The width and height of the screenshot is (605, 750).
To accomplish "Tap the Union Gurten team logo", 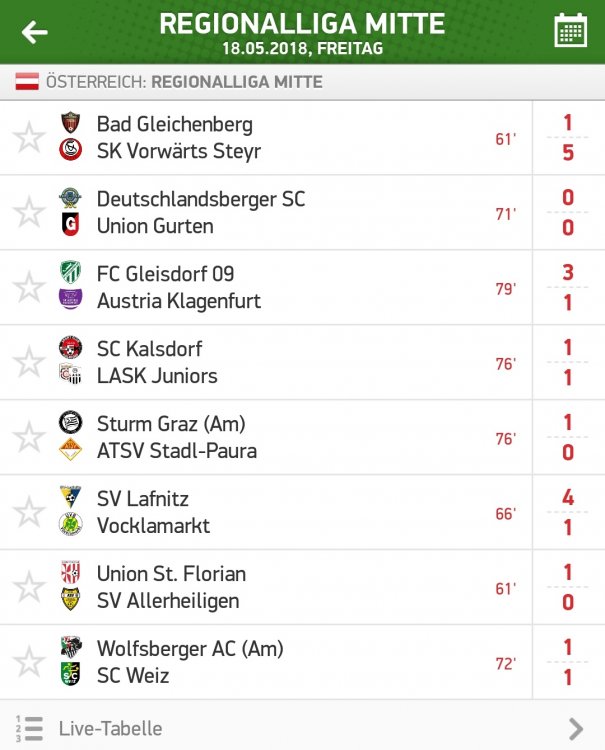I will pyautogui.click(x=71, y=225).
